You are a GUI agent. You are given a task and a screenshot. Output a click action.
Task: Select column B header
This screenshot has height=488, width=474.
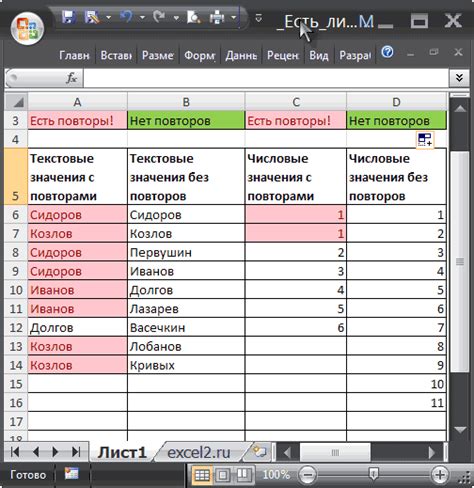(x=186, y=102)
